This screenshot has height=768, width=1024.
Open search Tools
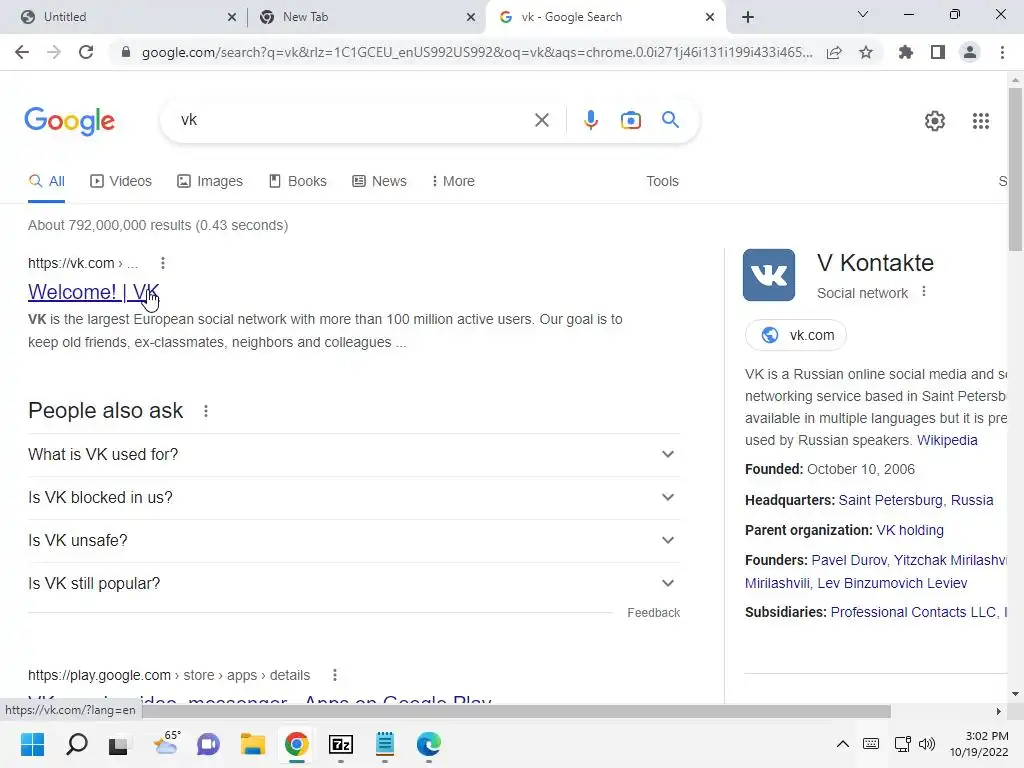pos(662,181)
